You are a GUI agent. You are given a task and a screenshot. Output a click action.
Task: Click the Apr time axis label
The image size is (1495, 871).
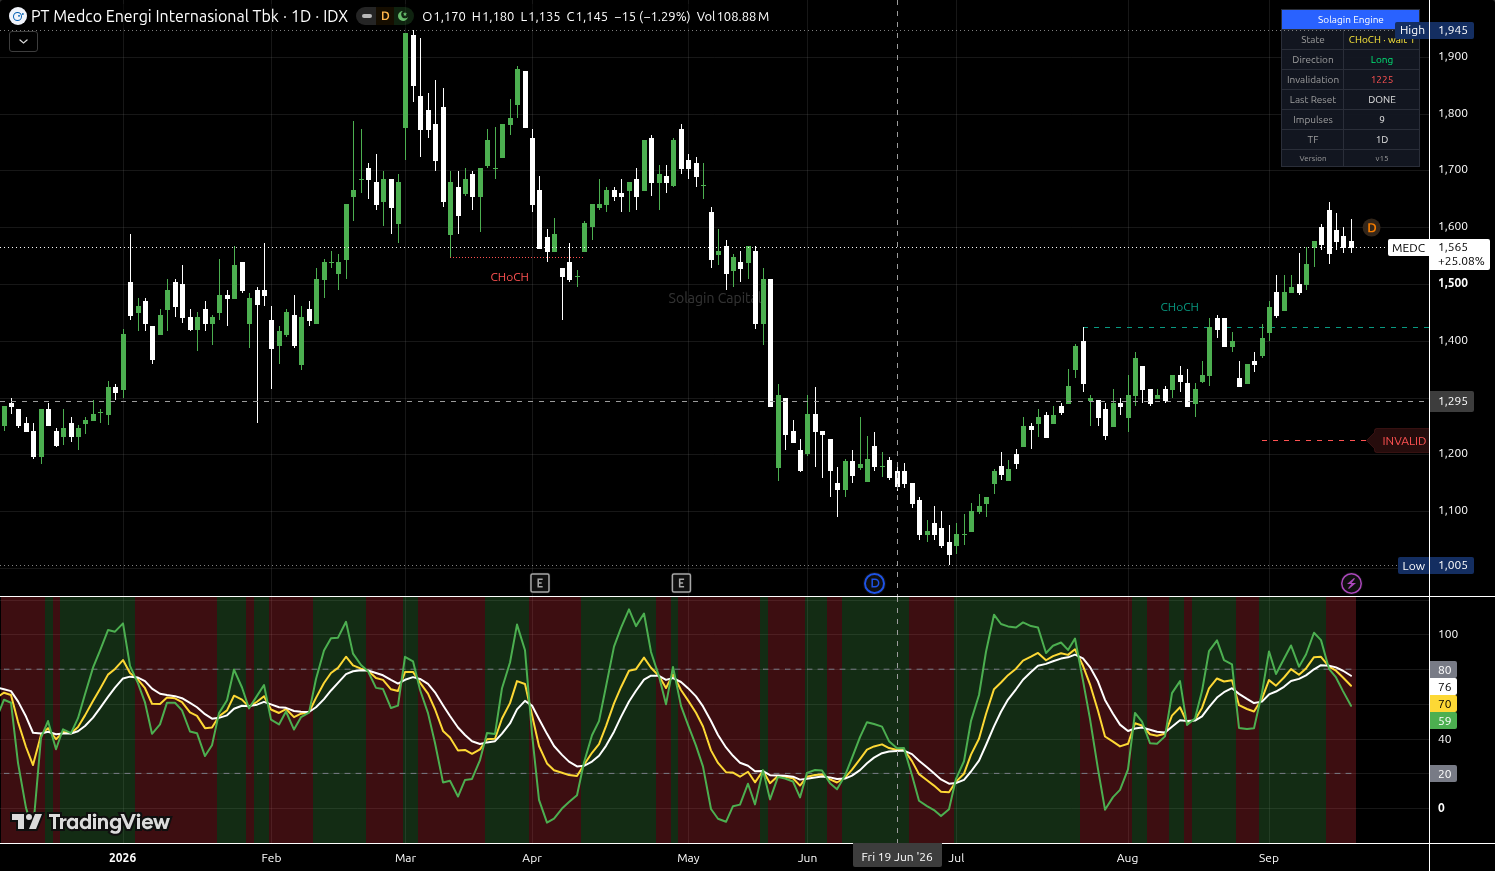click(x=532, y=858)
